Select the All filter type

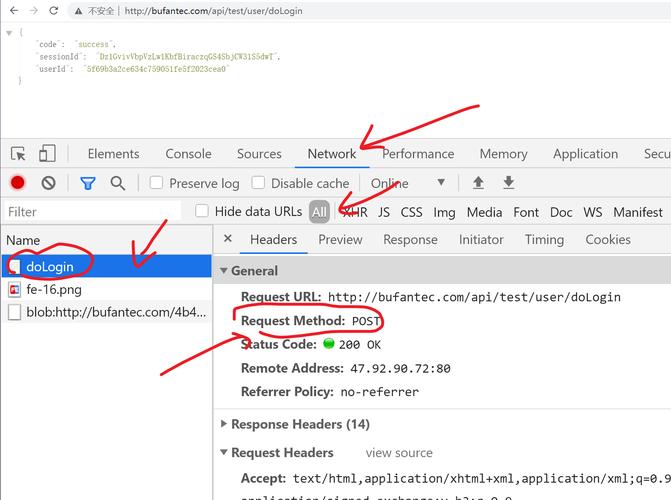319,212
